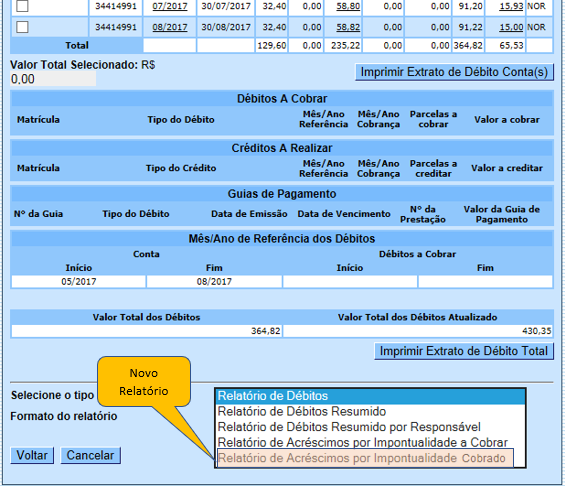Open the 07/2017 reference link
The image size is (571, 487).
click(170, 6)
